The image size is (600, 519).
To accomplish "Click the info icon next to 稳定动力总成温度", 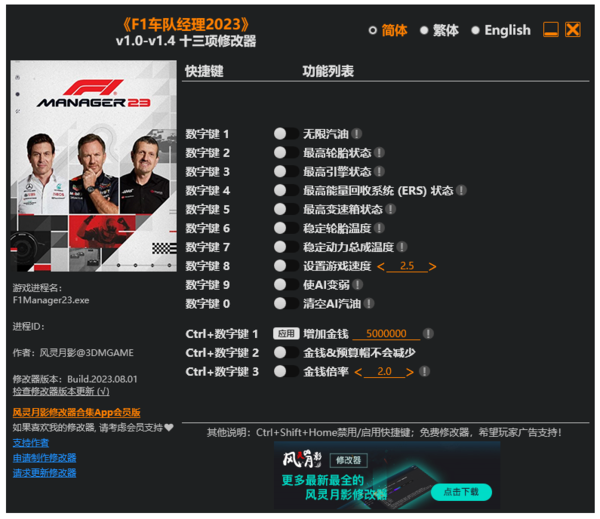I will coord(402,247).
